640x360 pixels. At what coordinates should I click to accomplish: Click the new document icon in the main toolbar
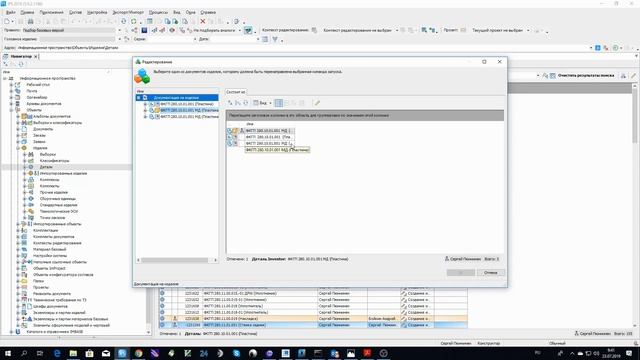pyautogui.click(x=7, y=21)
